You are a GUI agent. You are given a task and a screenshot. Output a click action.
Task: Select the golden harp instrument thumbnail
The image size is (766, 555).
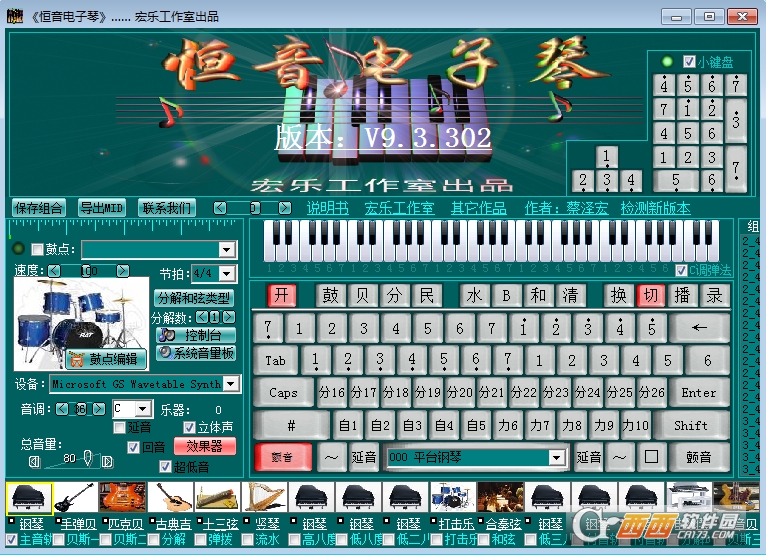[x=264, y=497]
